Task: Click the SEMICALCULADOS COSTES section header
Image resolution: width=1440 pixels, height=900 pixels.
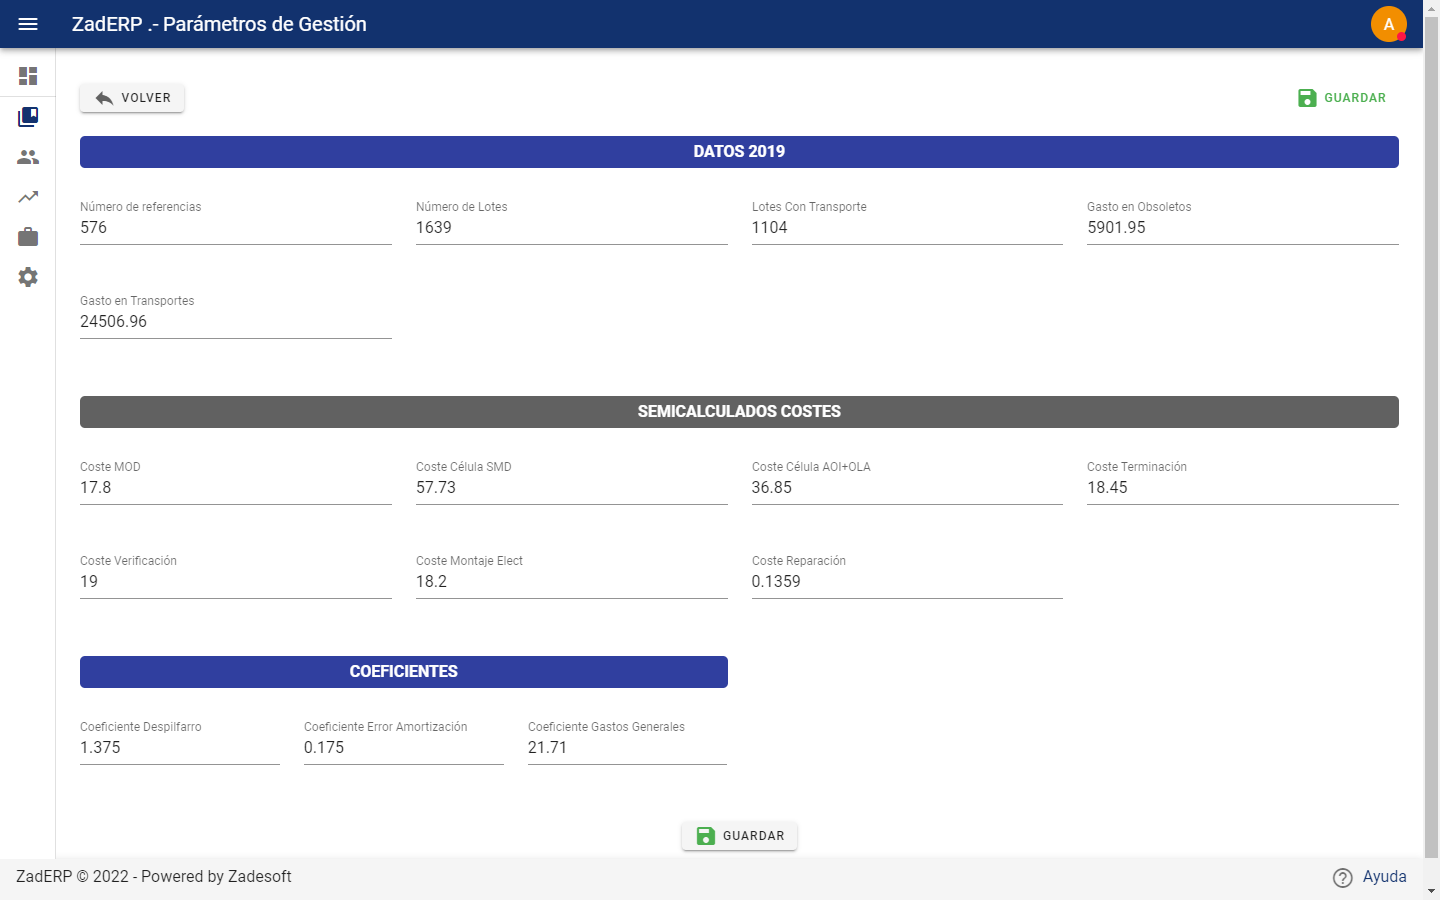Action: tap(739, 412)
